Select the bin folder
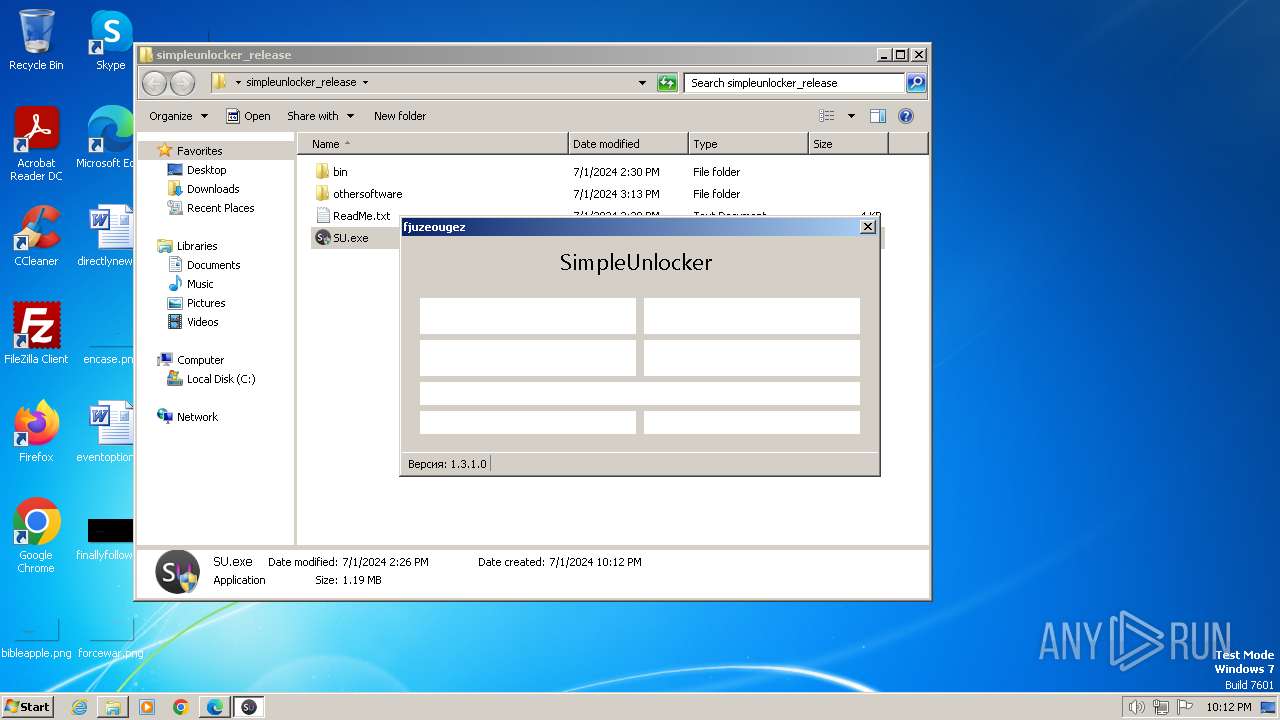Screen dimensions: 1280x720 340,172
